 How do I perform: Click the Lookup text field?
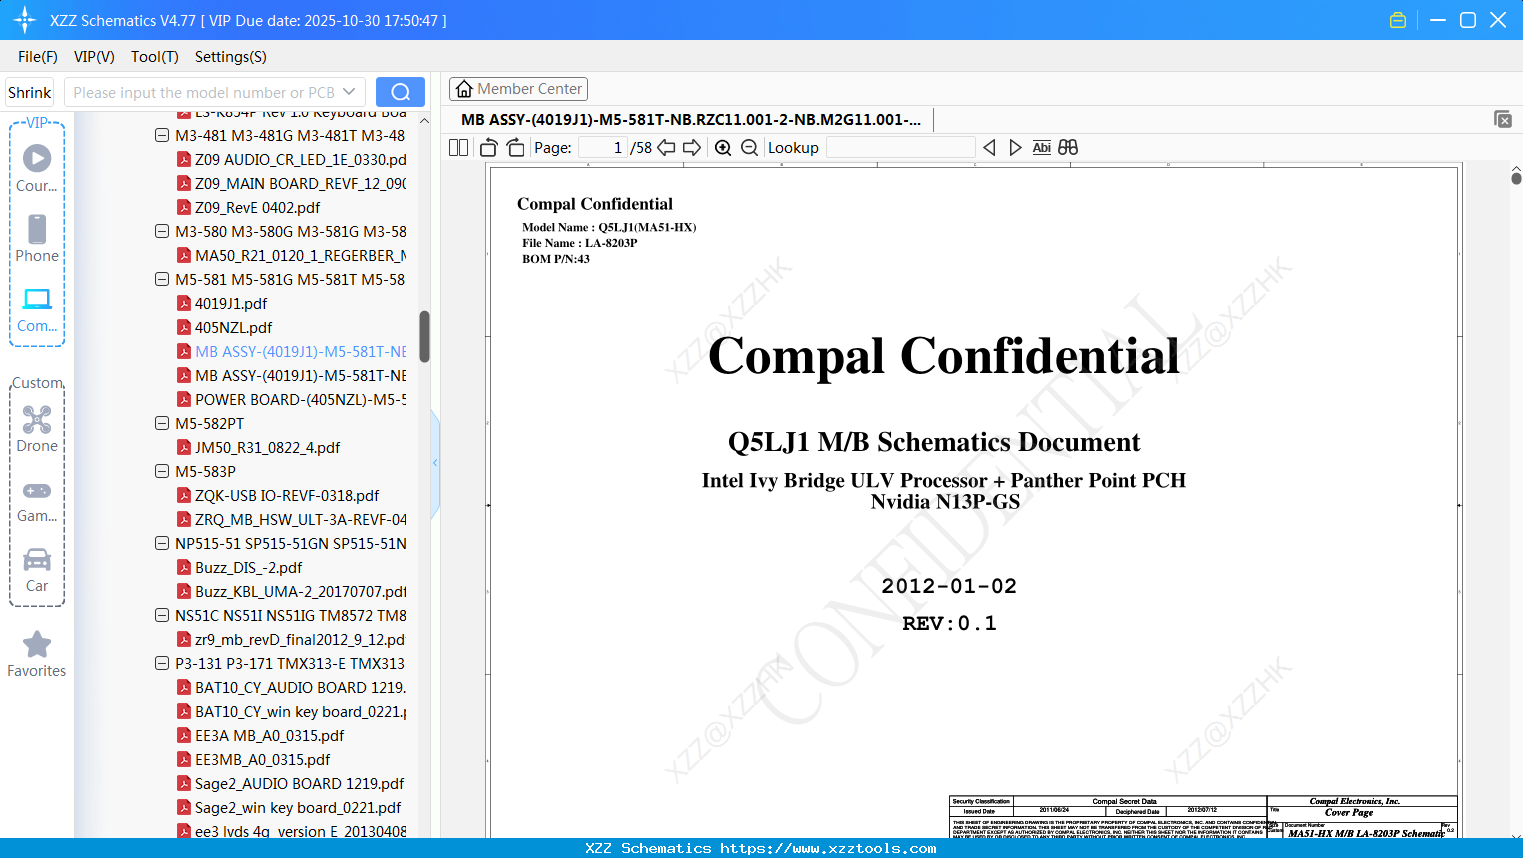click(x=900, y=148)
